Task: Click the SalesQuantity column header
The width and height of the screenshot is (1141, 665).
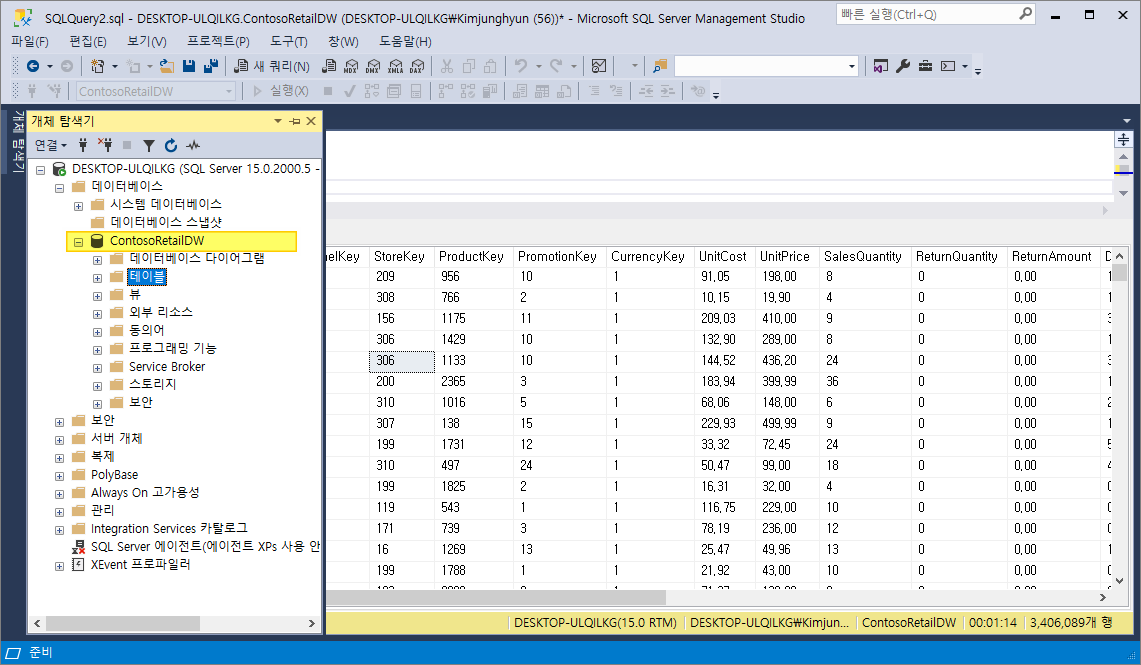Action: [x=863, y=256]
